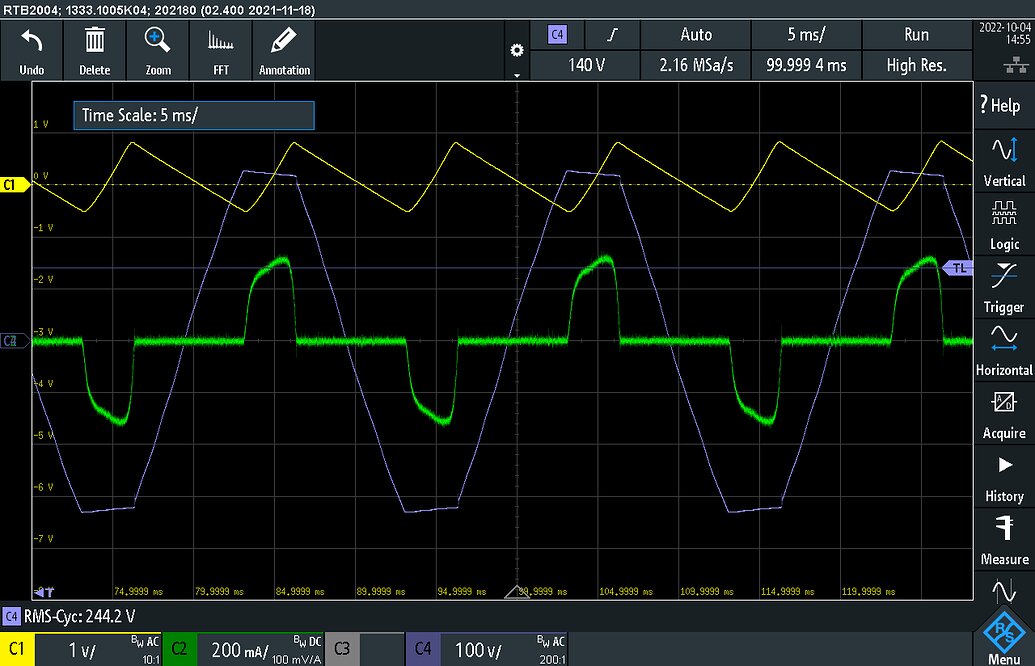1035x666 pixels.
Task: Open the Trigger settings menu
Action: [1004, 288]
